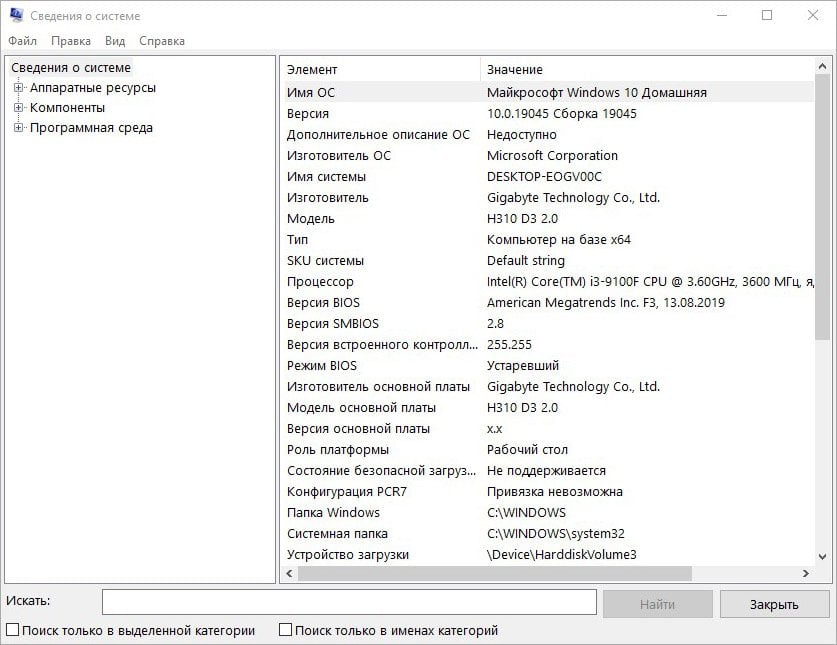The width and height of the screenshot is (837, 645).
Task: Expand the Компоненты tree node
Action: [x=18, y=108]
